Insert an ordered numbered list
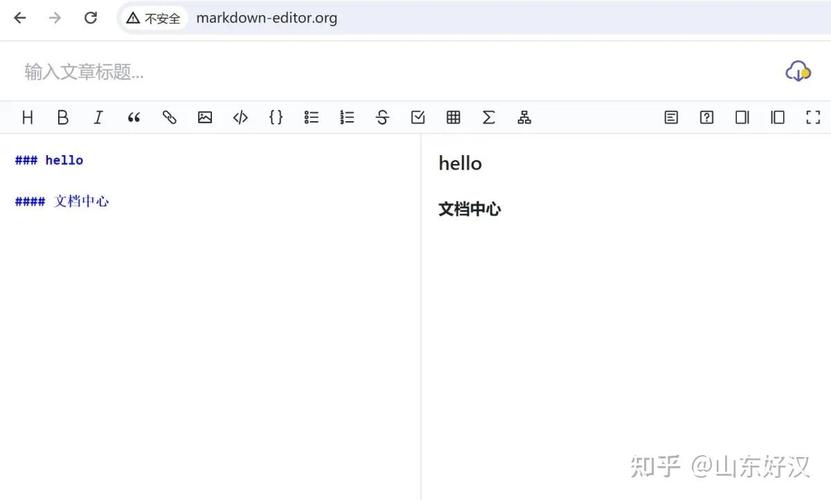 [347, 117]
